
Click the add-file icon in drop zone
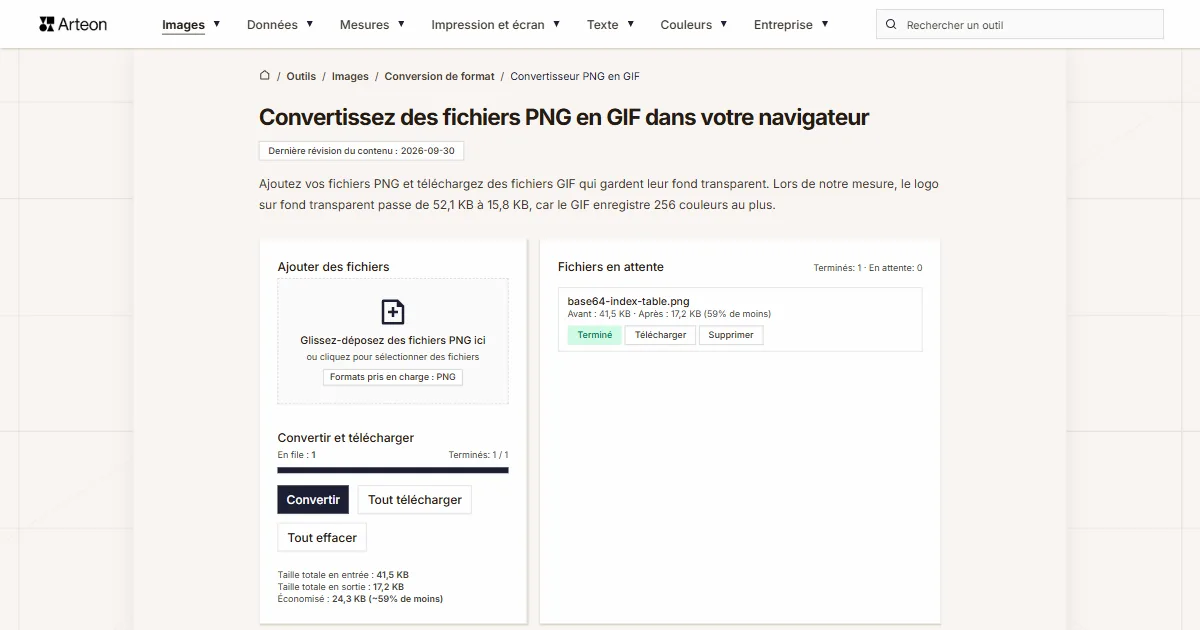click(x=393, y=312)
